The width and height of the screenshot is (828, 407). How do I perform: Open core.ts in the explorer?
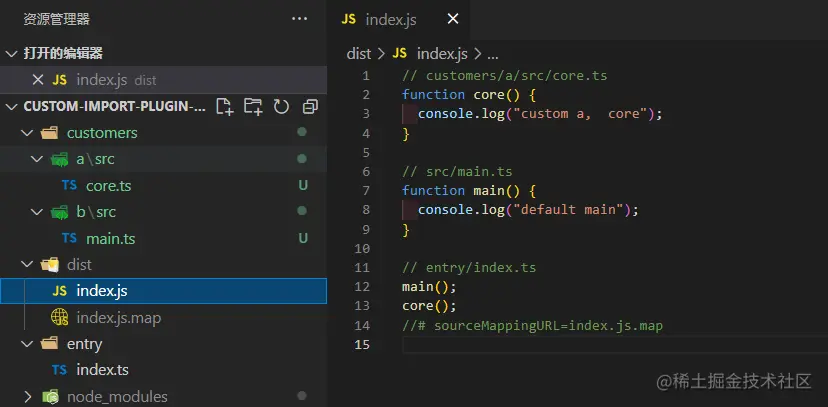point(108,186)
